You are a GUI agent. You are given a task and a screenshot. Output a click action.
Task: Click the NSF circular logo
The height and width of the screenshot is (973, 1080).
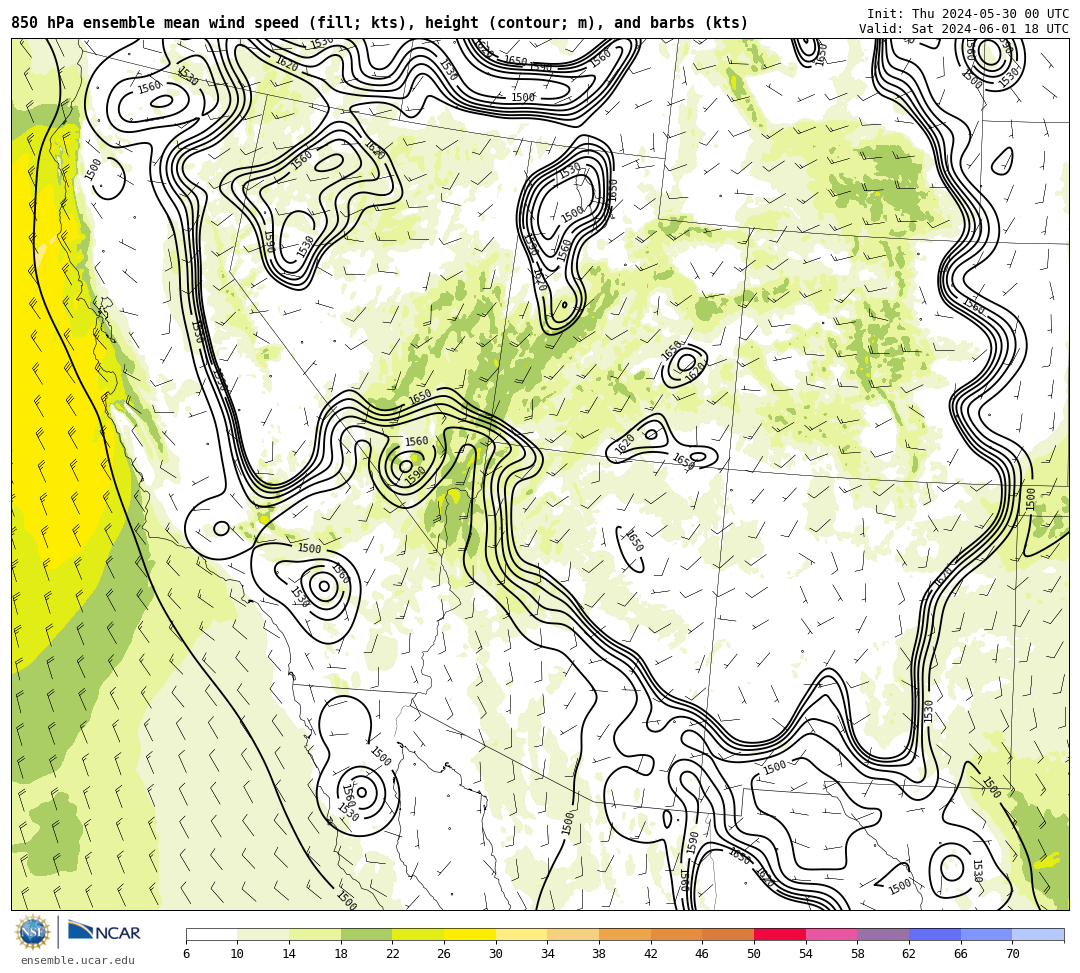pos(32,932)
